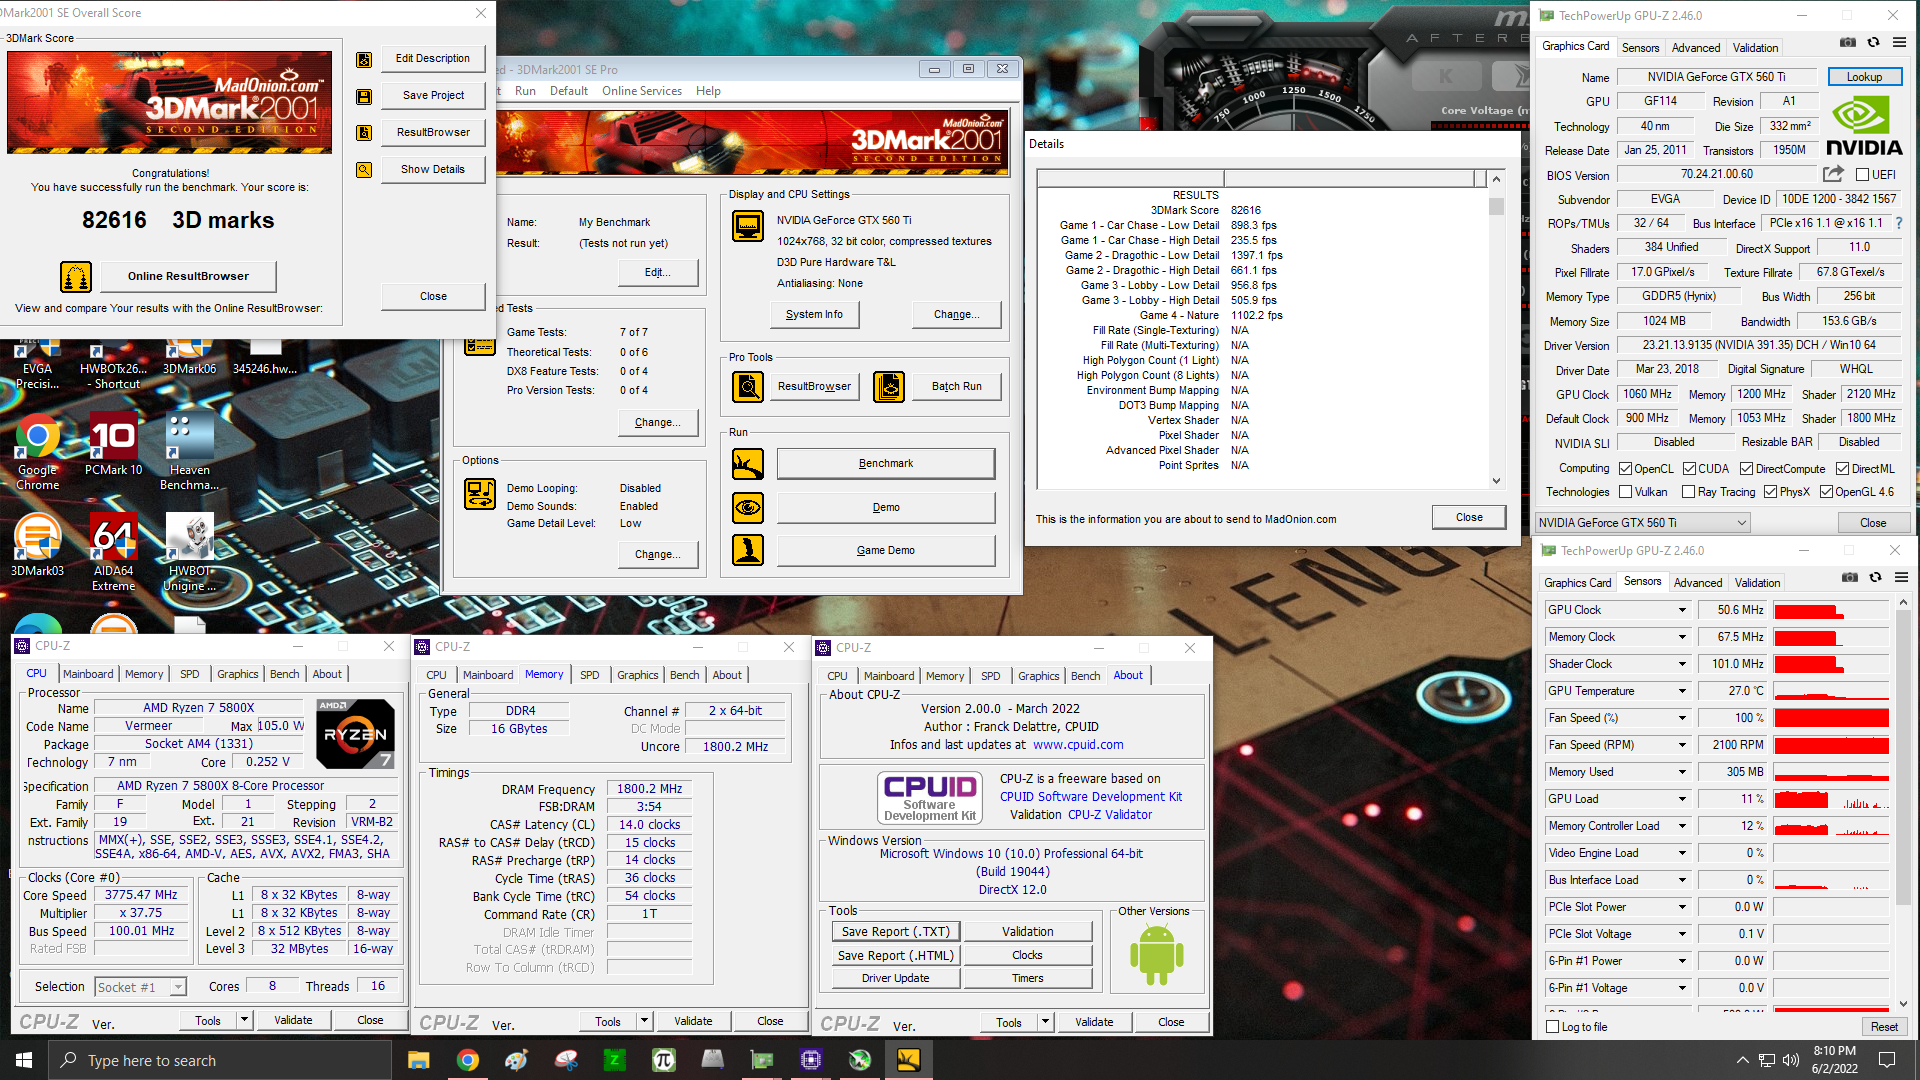Image resolution: width=1920 pixels, height=1080 pixels.
Task: Click the Bus Interface question mark icon
Action: (x=1899, y=223)
